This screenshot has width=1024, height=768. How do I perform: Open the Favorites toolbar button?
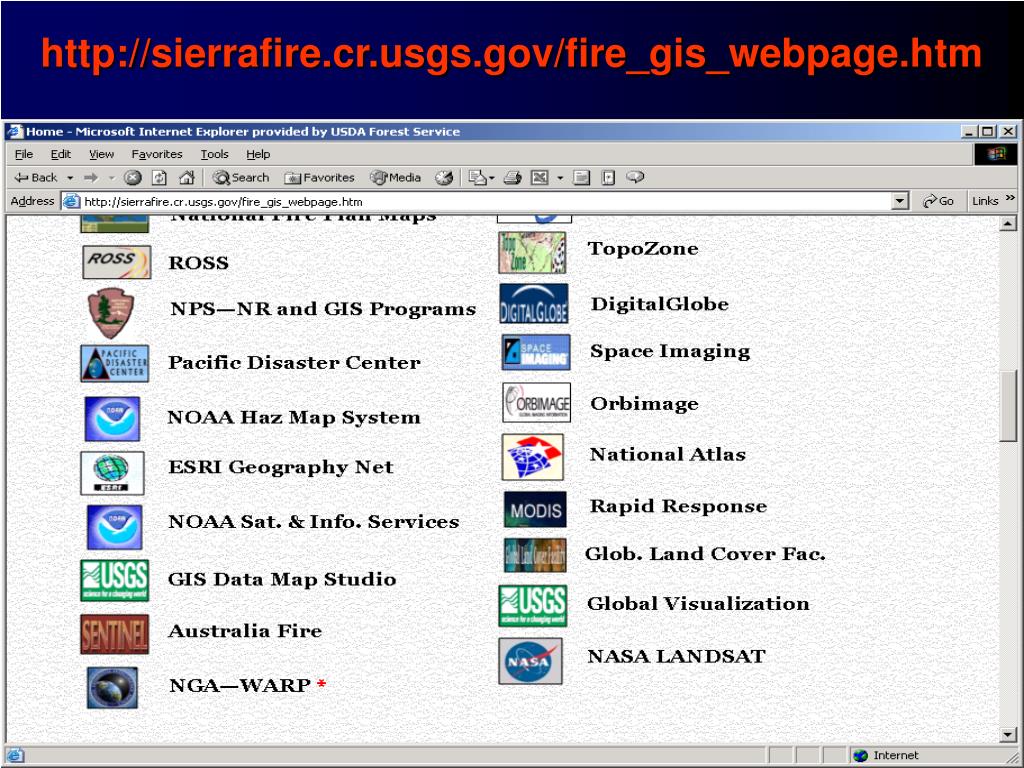point(319,178)
